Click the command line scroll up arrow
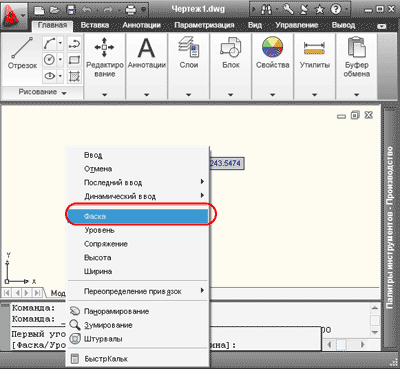This screenshot has height=369, width=400. click(375, 308)
